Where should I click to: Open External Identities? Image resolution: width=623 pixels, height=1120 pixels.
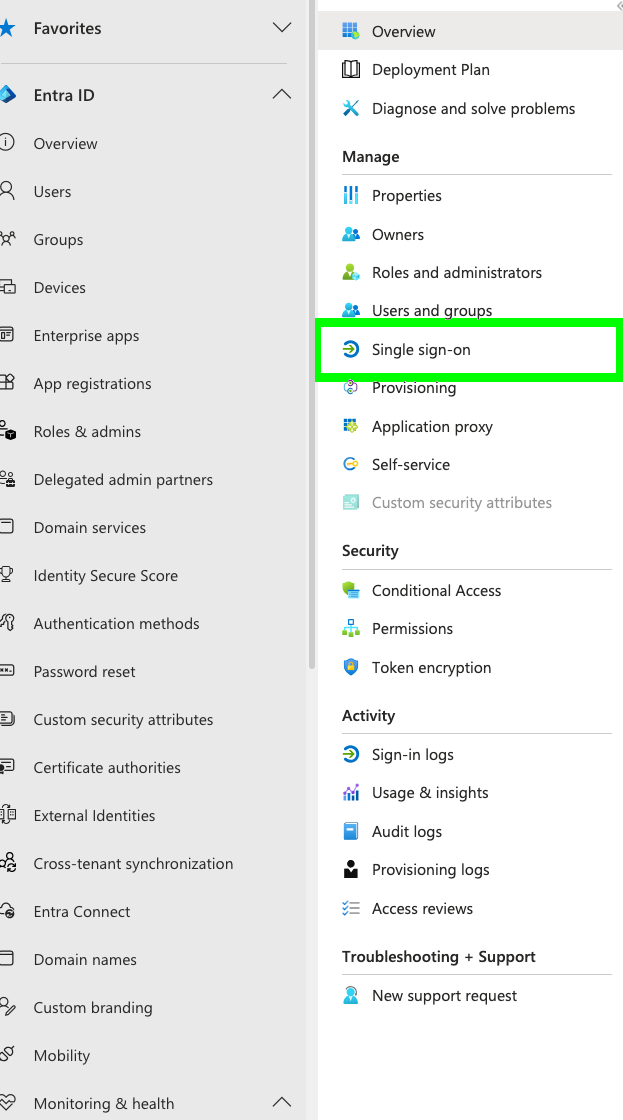click(x=94, y=815)
